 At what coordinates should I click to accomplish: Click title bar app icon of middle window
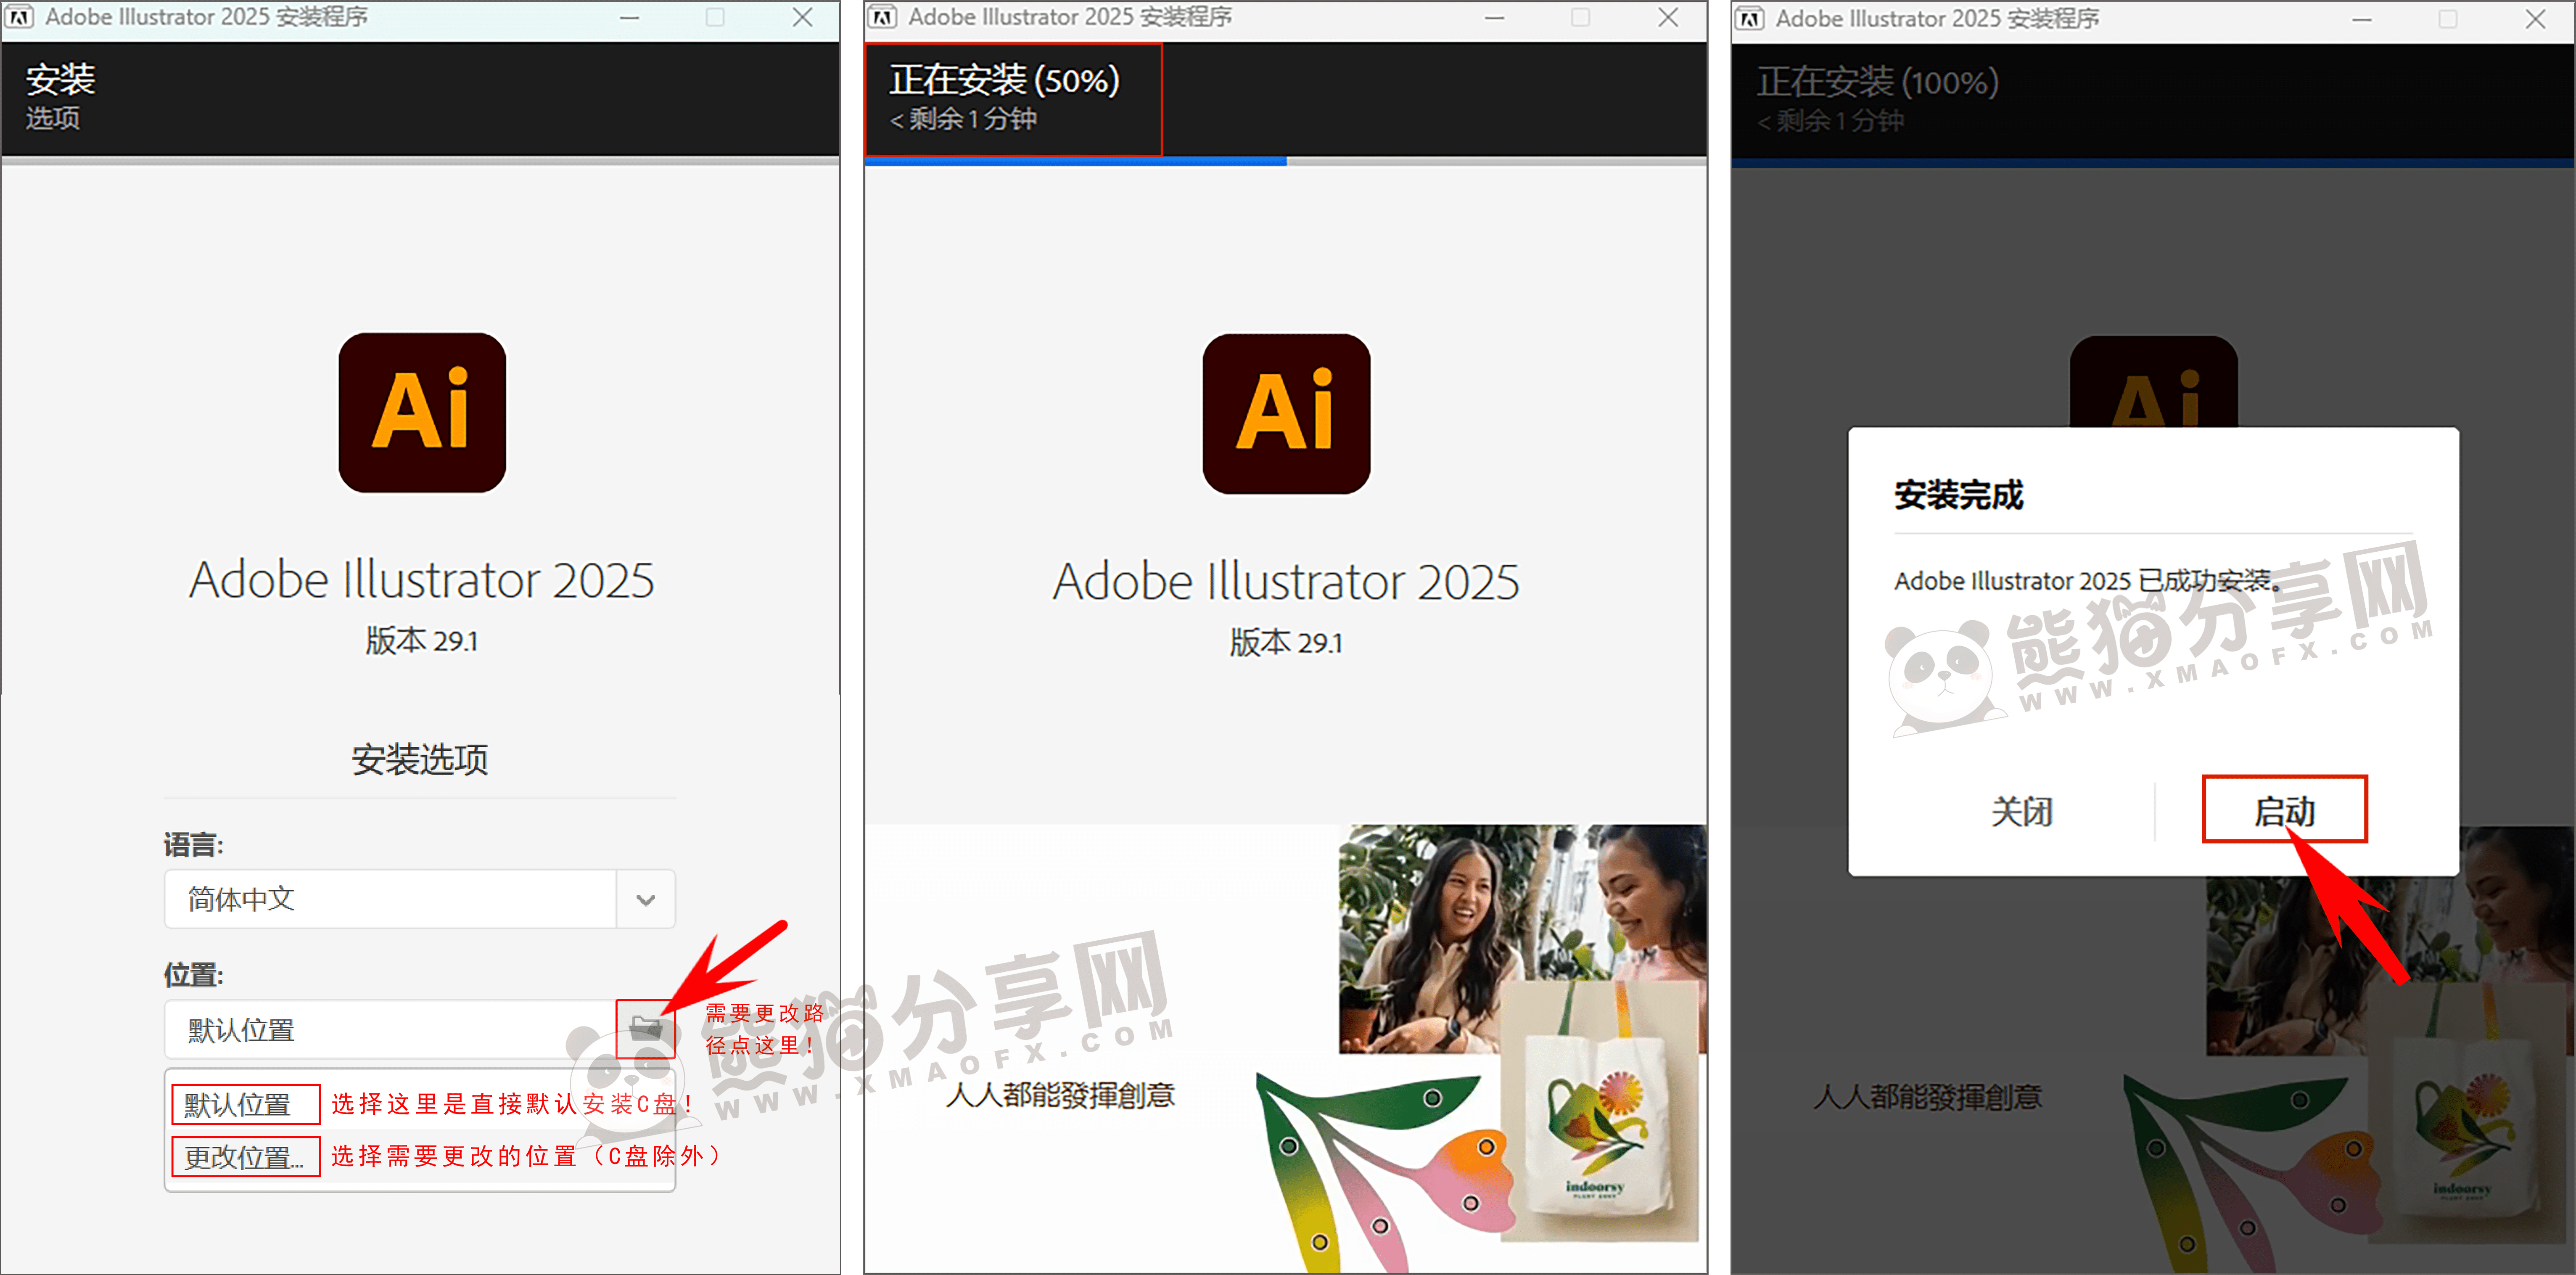[x=882, y=17]
